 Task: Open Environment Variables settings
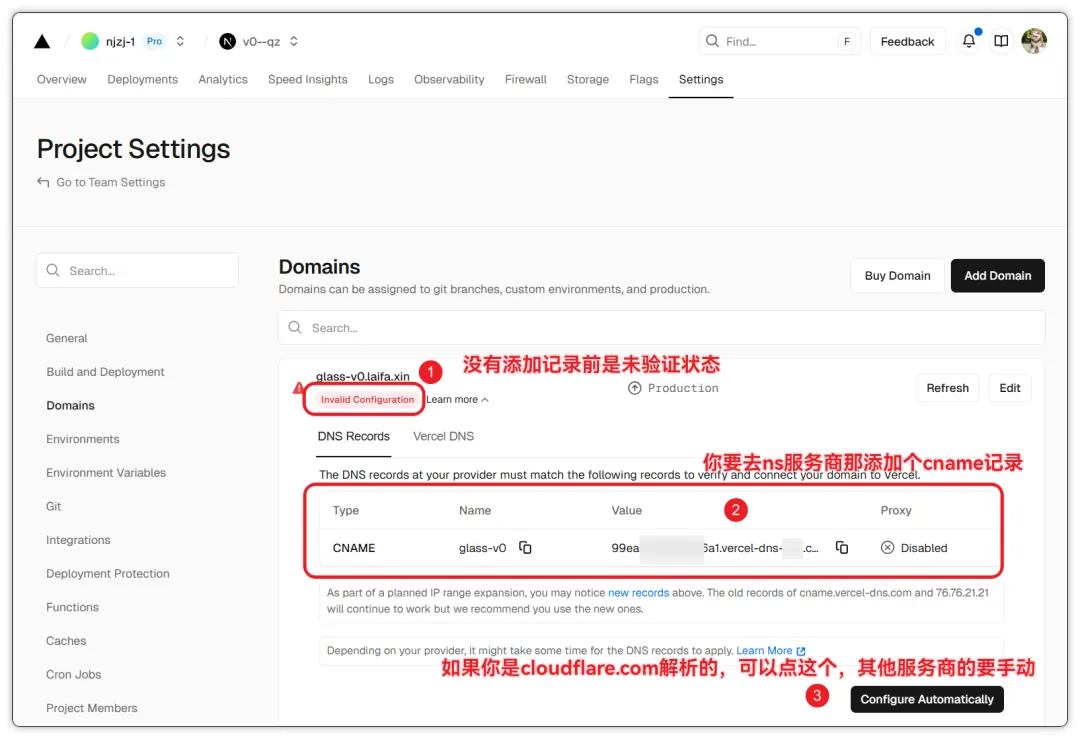pyautogui.click(x=106, y=472)
